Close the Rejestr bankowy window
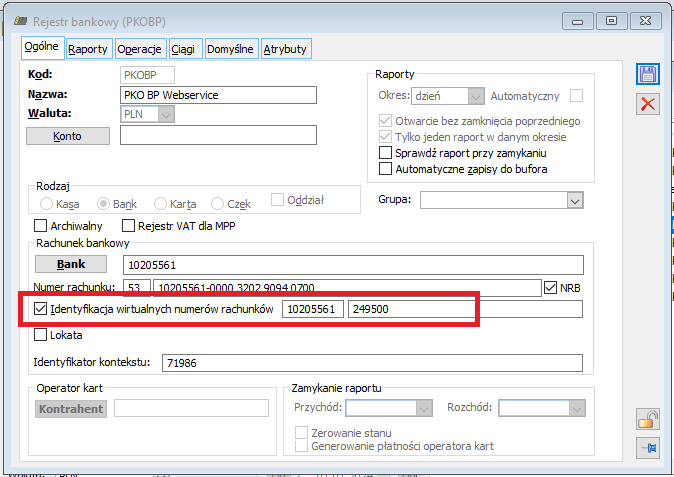674x477 pixels. tap(645, 21)
